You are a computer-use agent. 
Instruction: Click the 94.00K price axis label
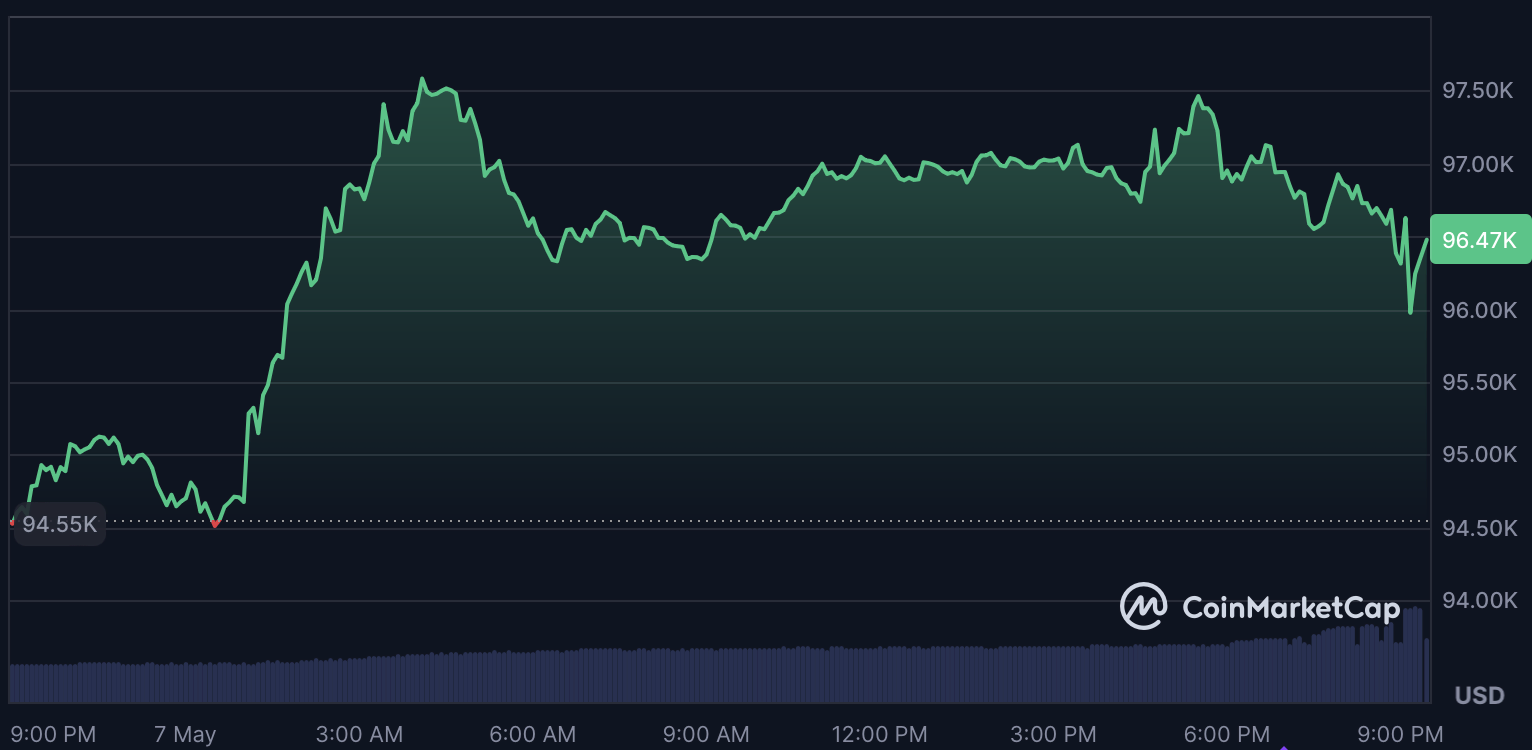[x=1478, y=600]
